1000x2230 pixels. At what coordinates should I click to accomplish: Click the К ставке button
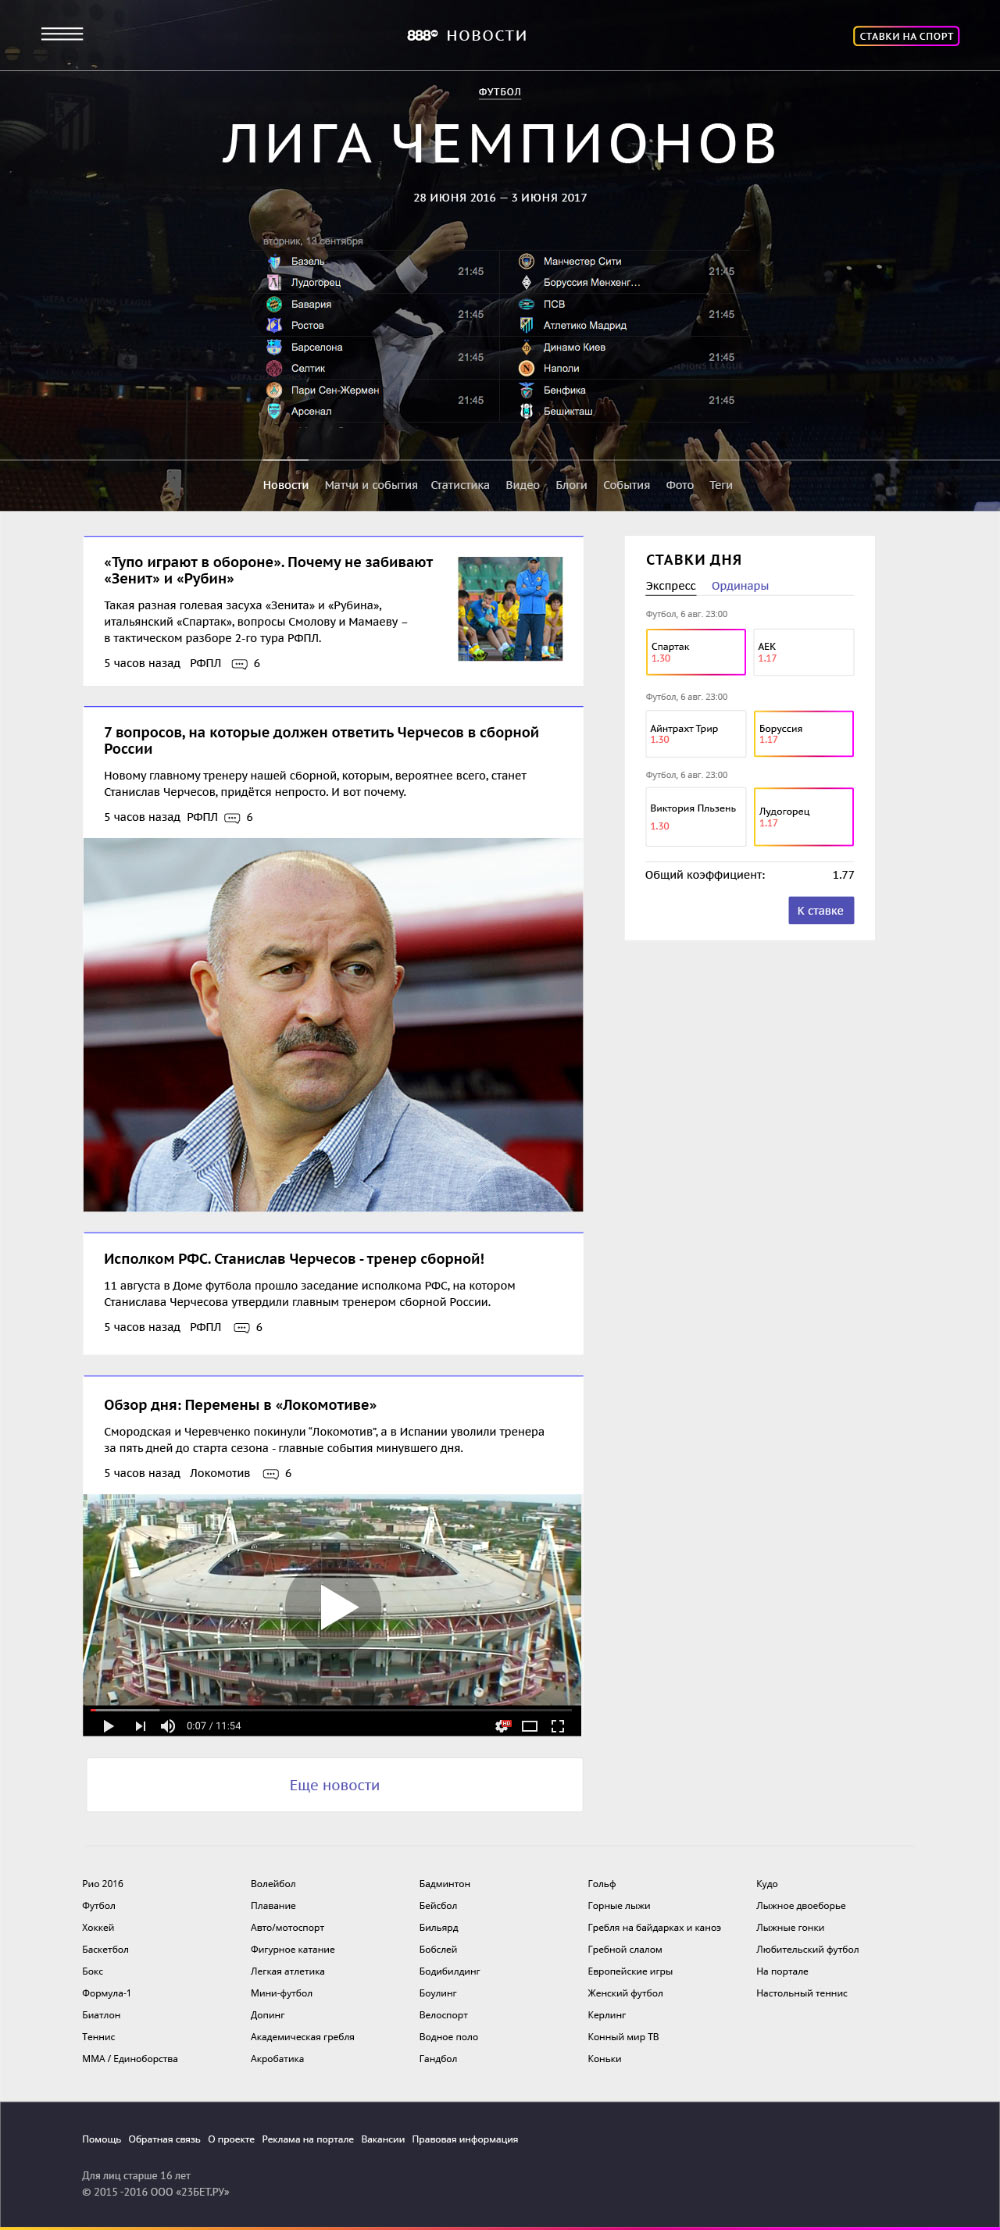coord(820,910)
